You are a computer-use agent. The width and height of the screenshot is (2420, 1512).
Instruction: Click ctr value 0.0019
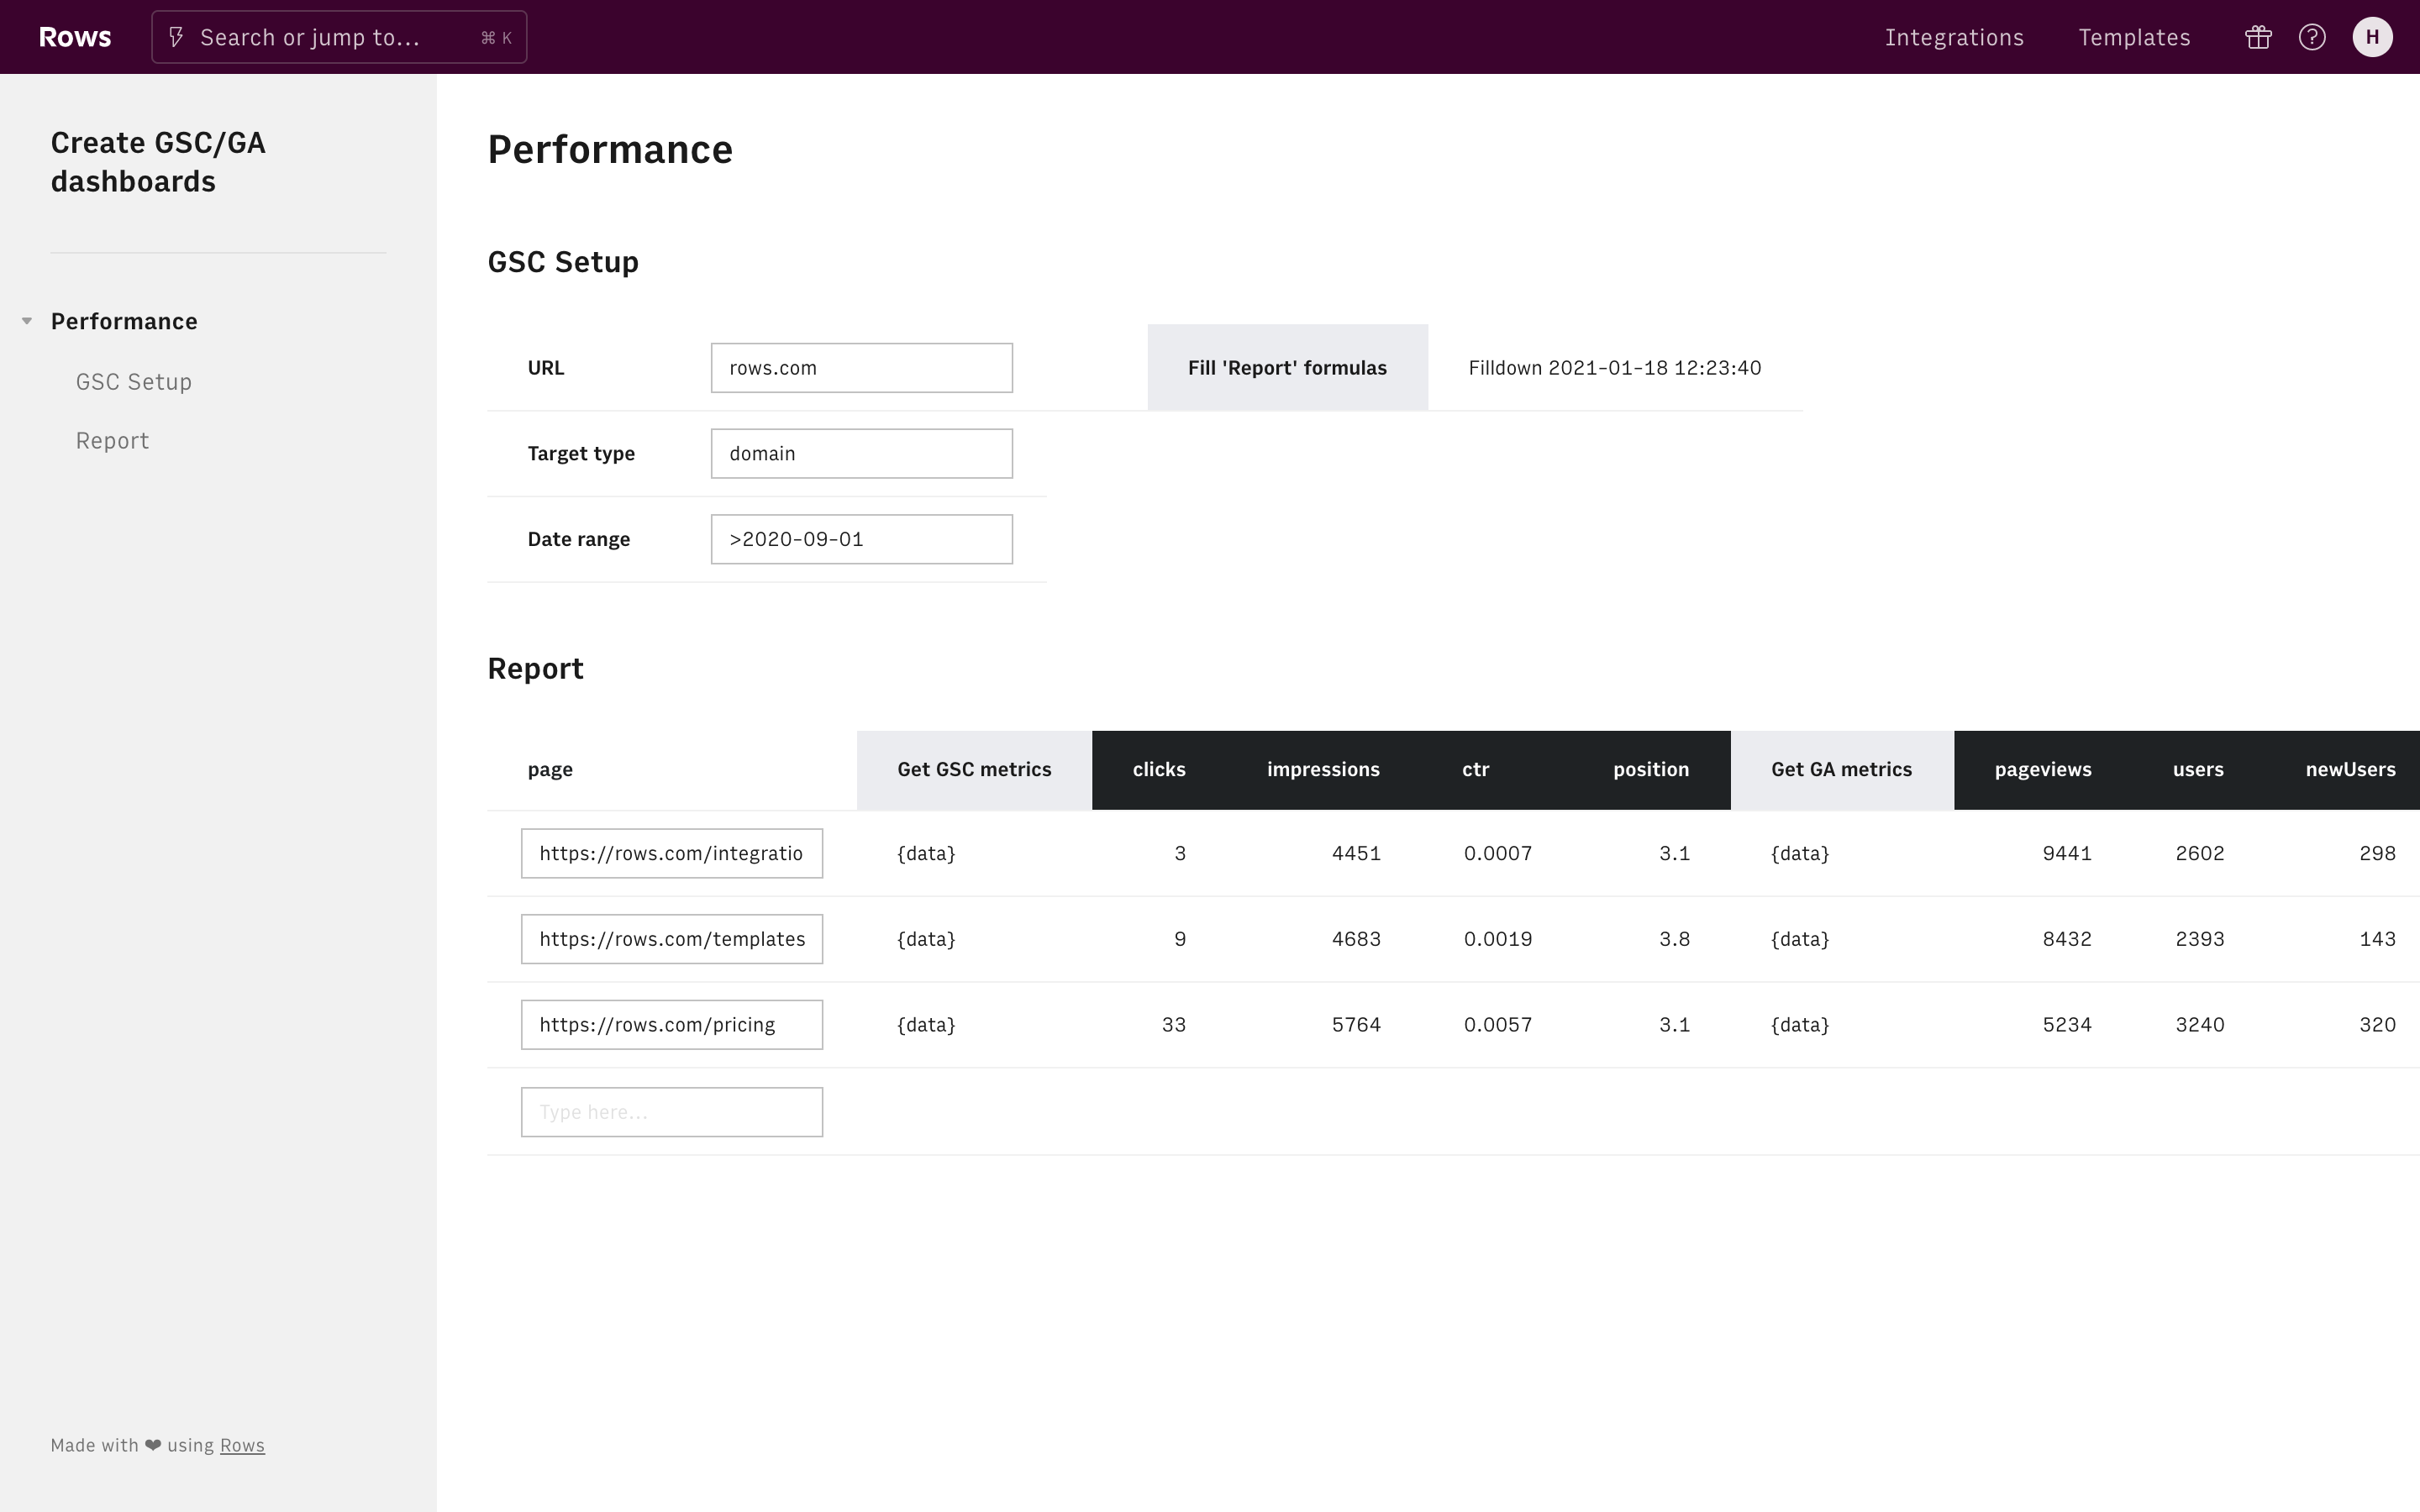1498,939
